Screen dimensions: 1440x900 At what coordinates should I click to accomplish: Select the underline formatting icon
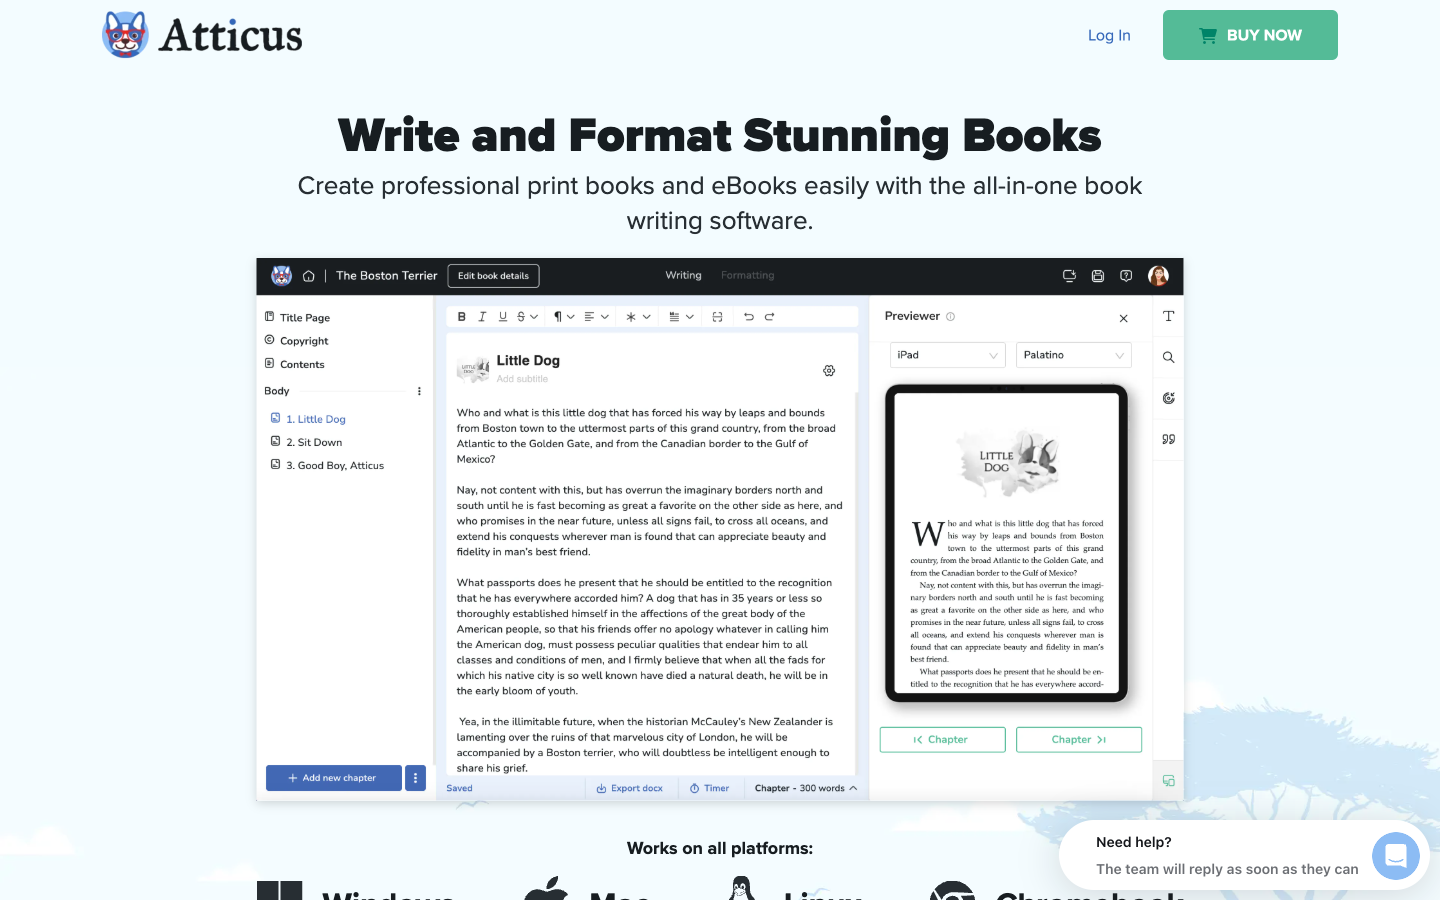(x=502, y=316)
